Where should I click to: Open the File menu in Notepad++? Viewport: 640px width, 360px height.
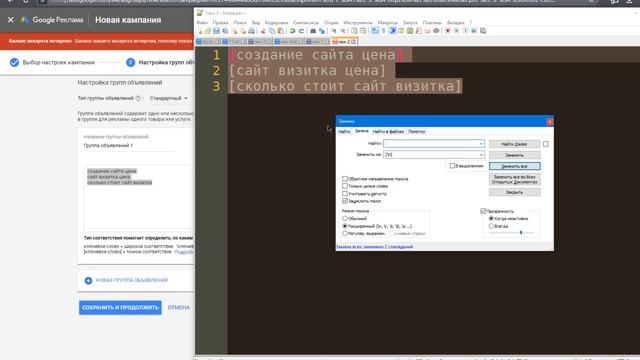[x=202, y=22]
